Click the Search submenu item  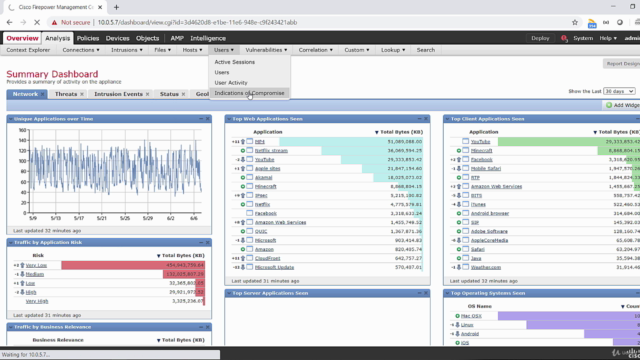(426, 50)
